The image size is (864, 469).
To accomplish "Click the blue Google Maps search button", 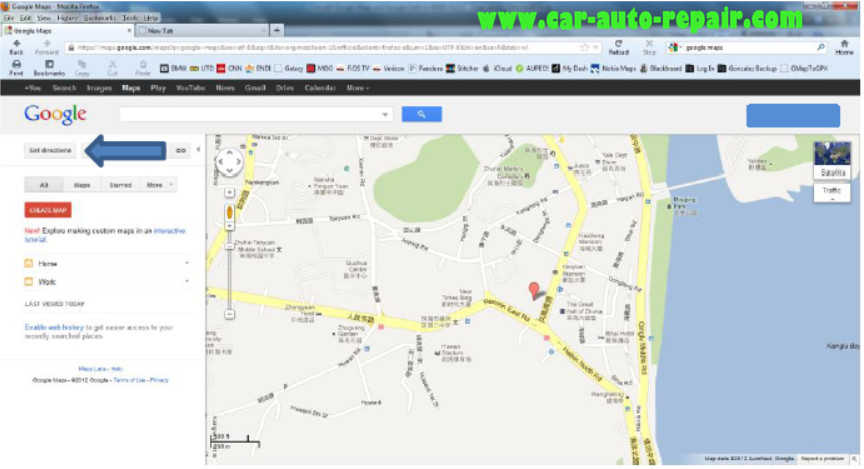I will [x=422, y=114].
